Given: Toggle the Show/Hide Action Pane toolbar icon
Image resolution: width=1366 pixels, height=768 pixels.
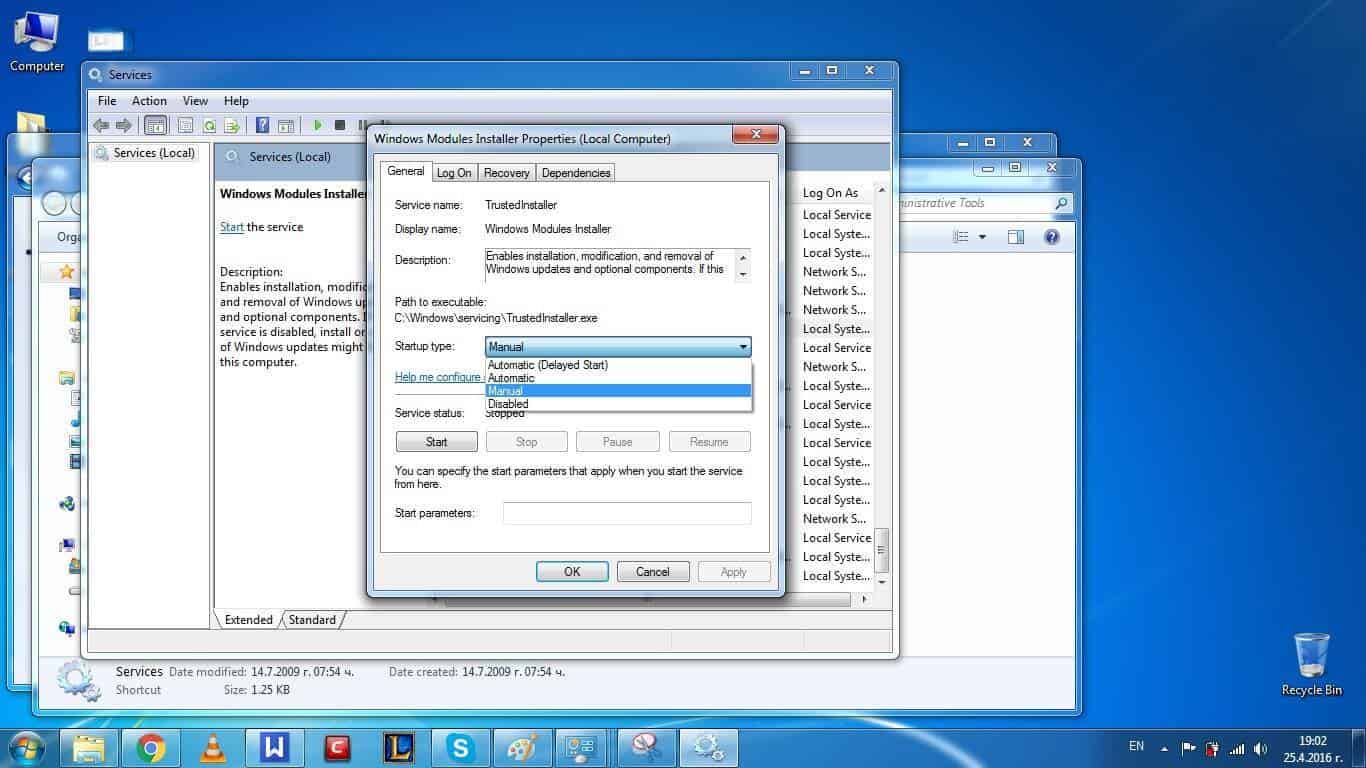Looking at the screenshot, I should tap(285, 125).
